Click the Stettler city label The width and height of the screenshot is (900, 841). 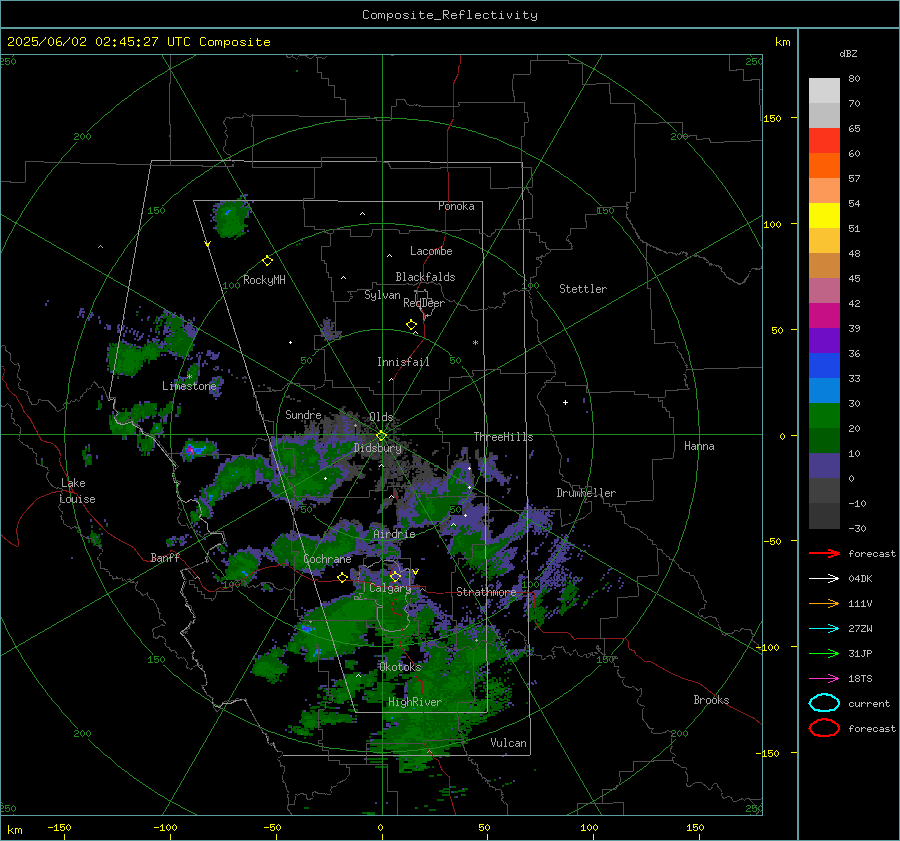click(x=583, y=289)
